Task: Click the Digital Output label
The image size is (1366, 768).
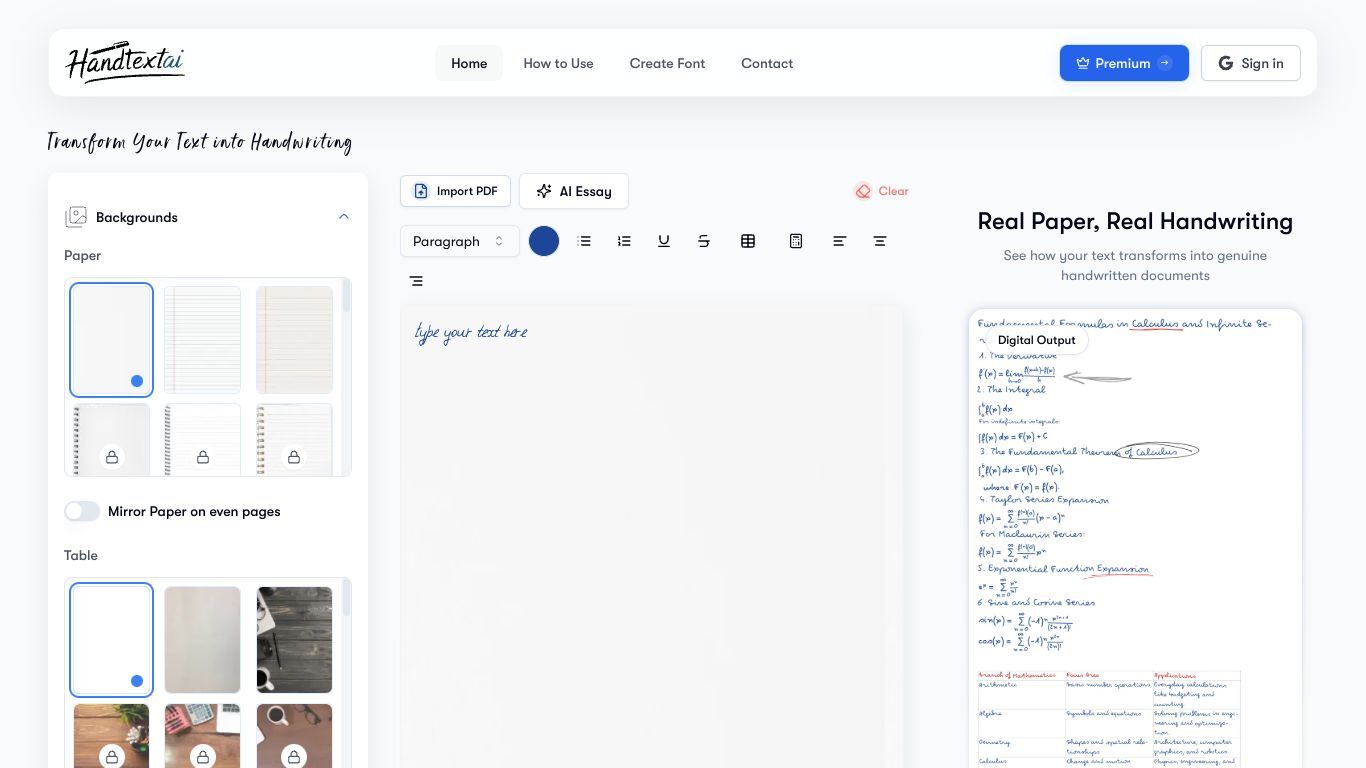Action: click(x=1036, y=340)
